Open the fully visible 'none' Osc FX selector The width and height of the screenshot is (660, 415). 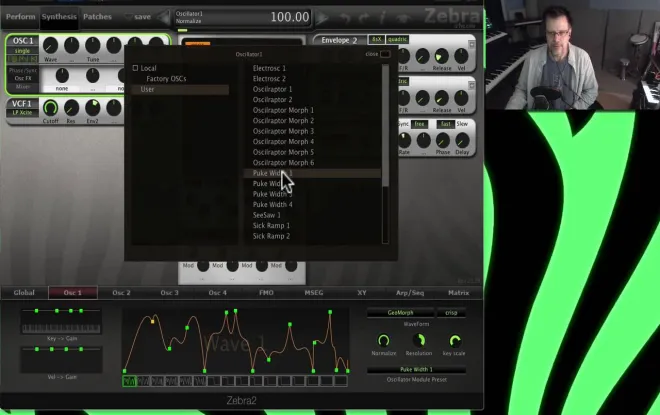point(62,88)
